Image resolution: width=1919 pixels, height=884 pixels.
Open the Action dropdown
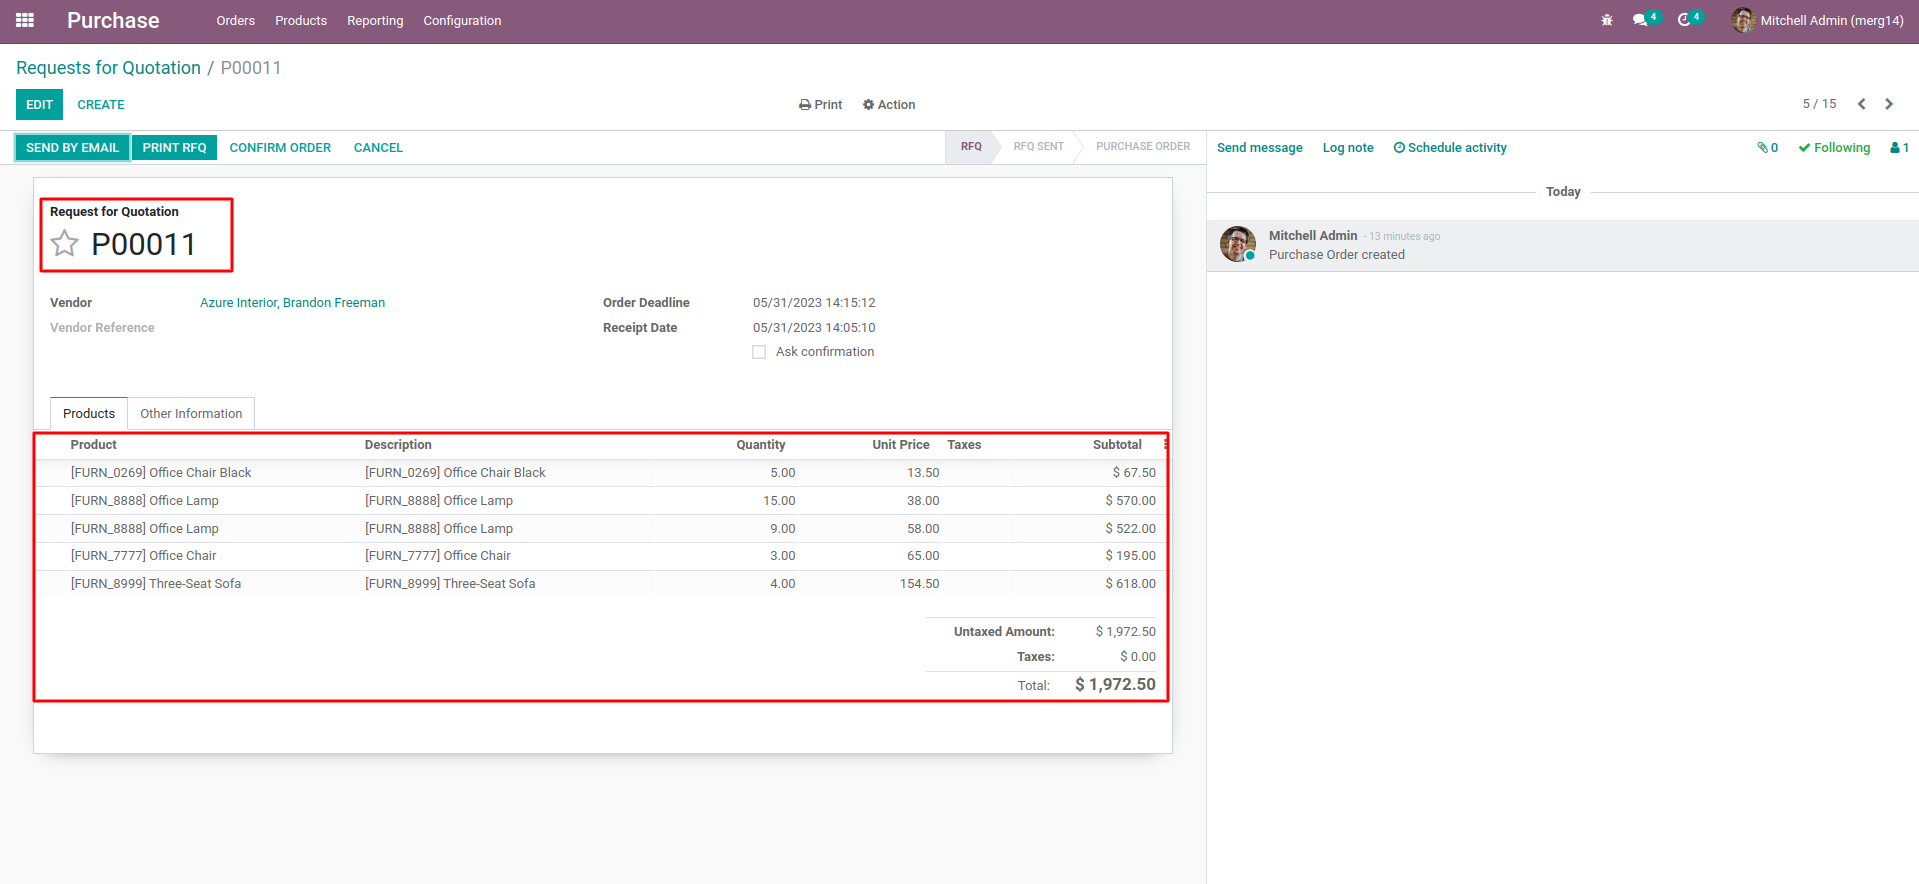click(889, 105)
